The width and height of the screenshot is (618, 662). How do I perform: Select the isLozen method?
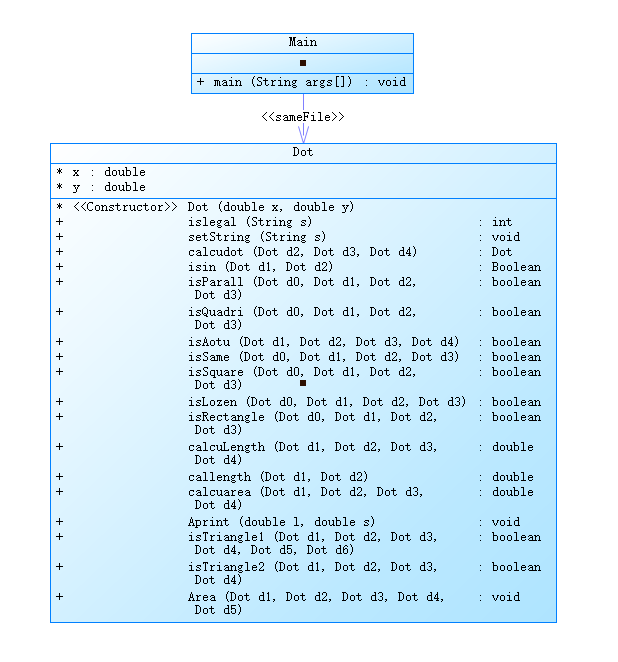click(298, 402)
